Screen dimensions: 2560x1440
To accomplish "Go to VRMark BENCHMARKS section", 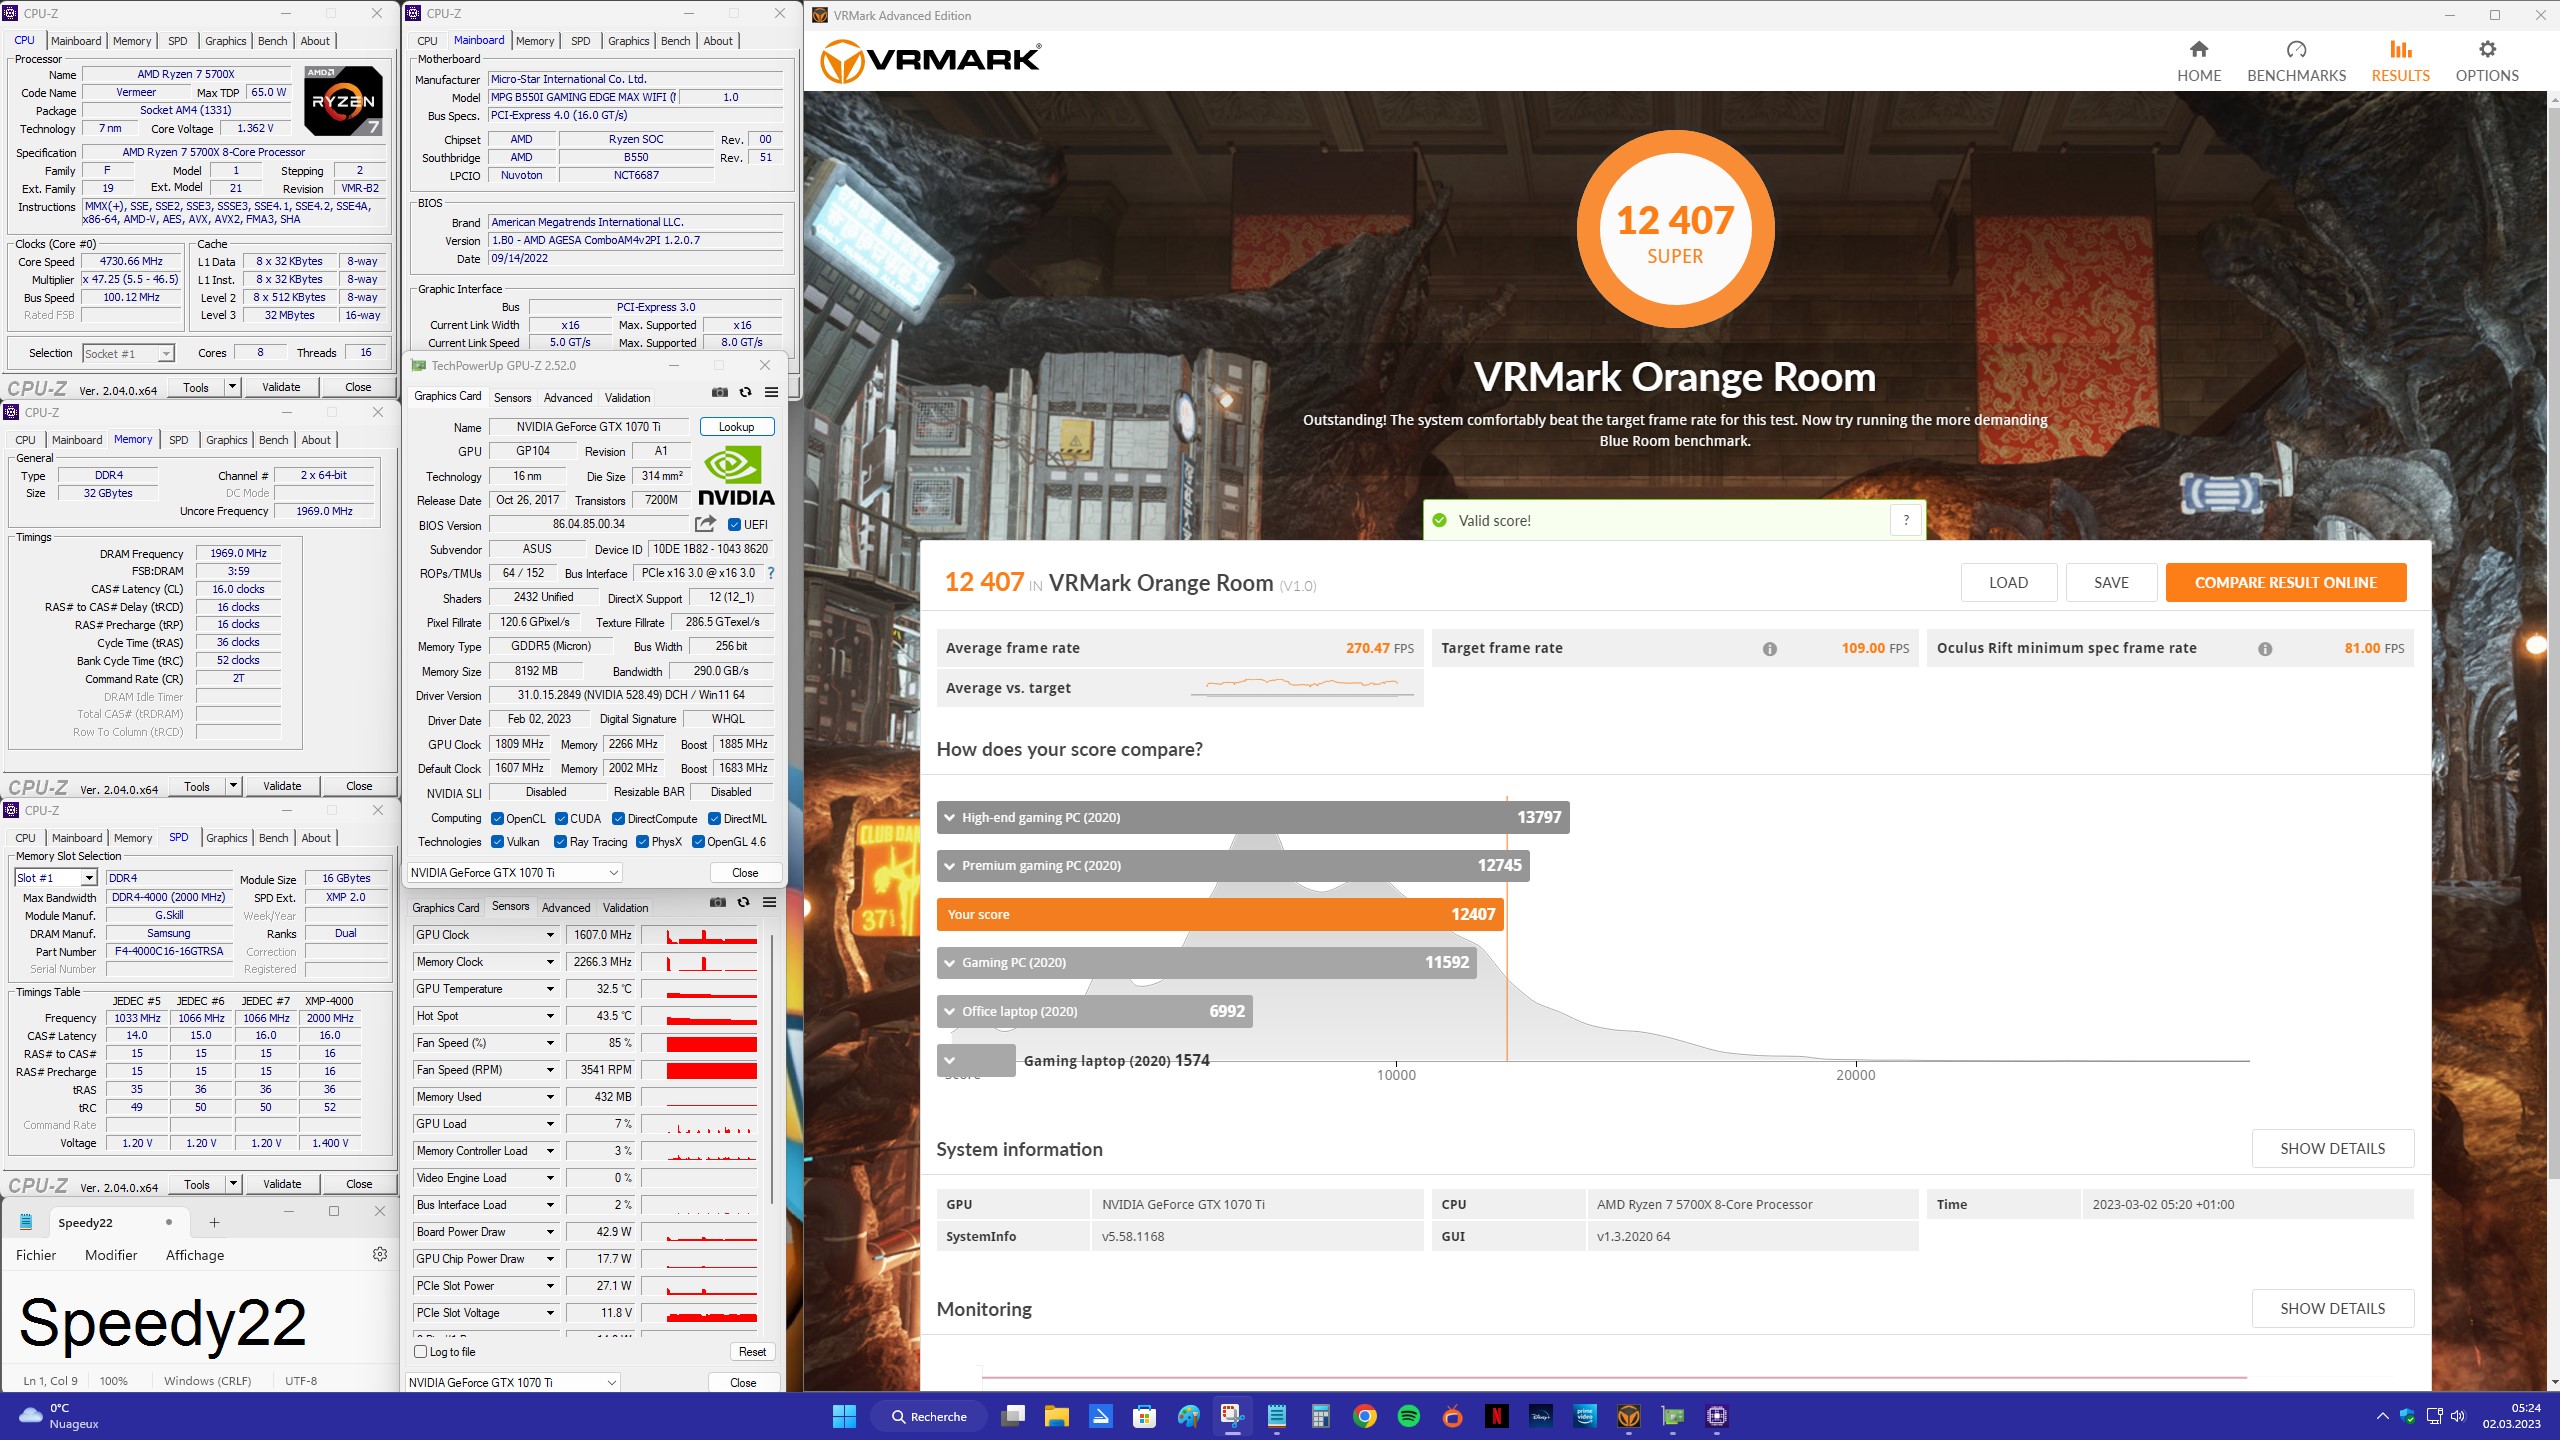I will click(x=2296, y=61).
